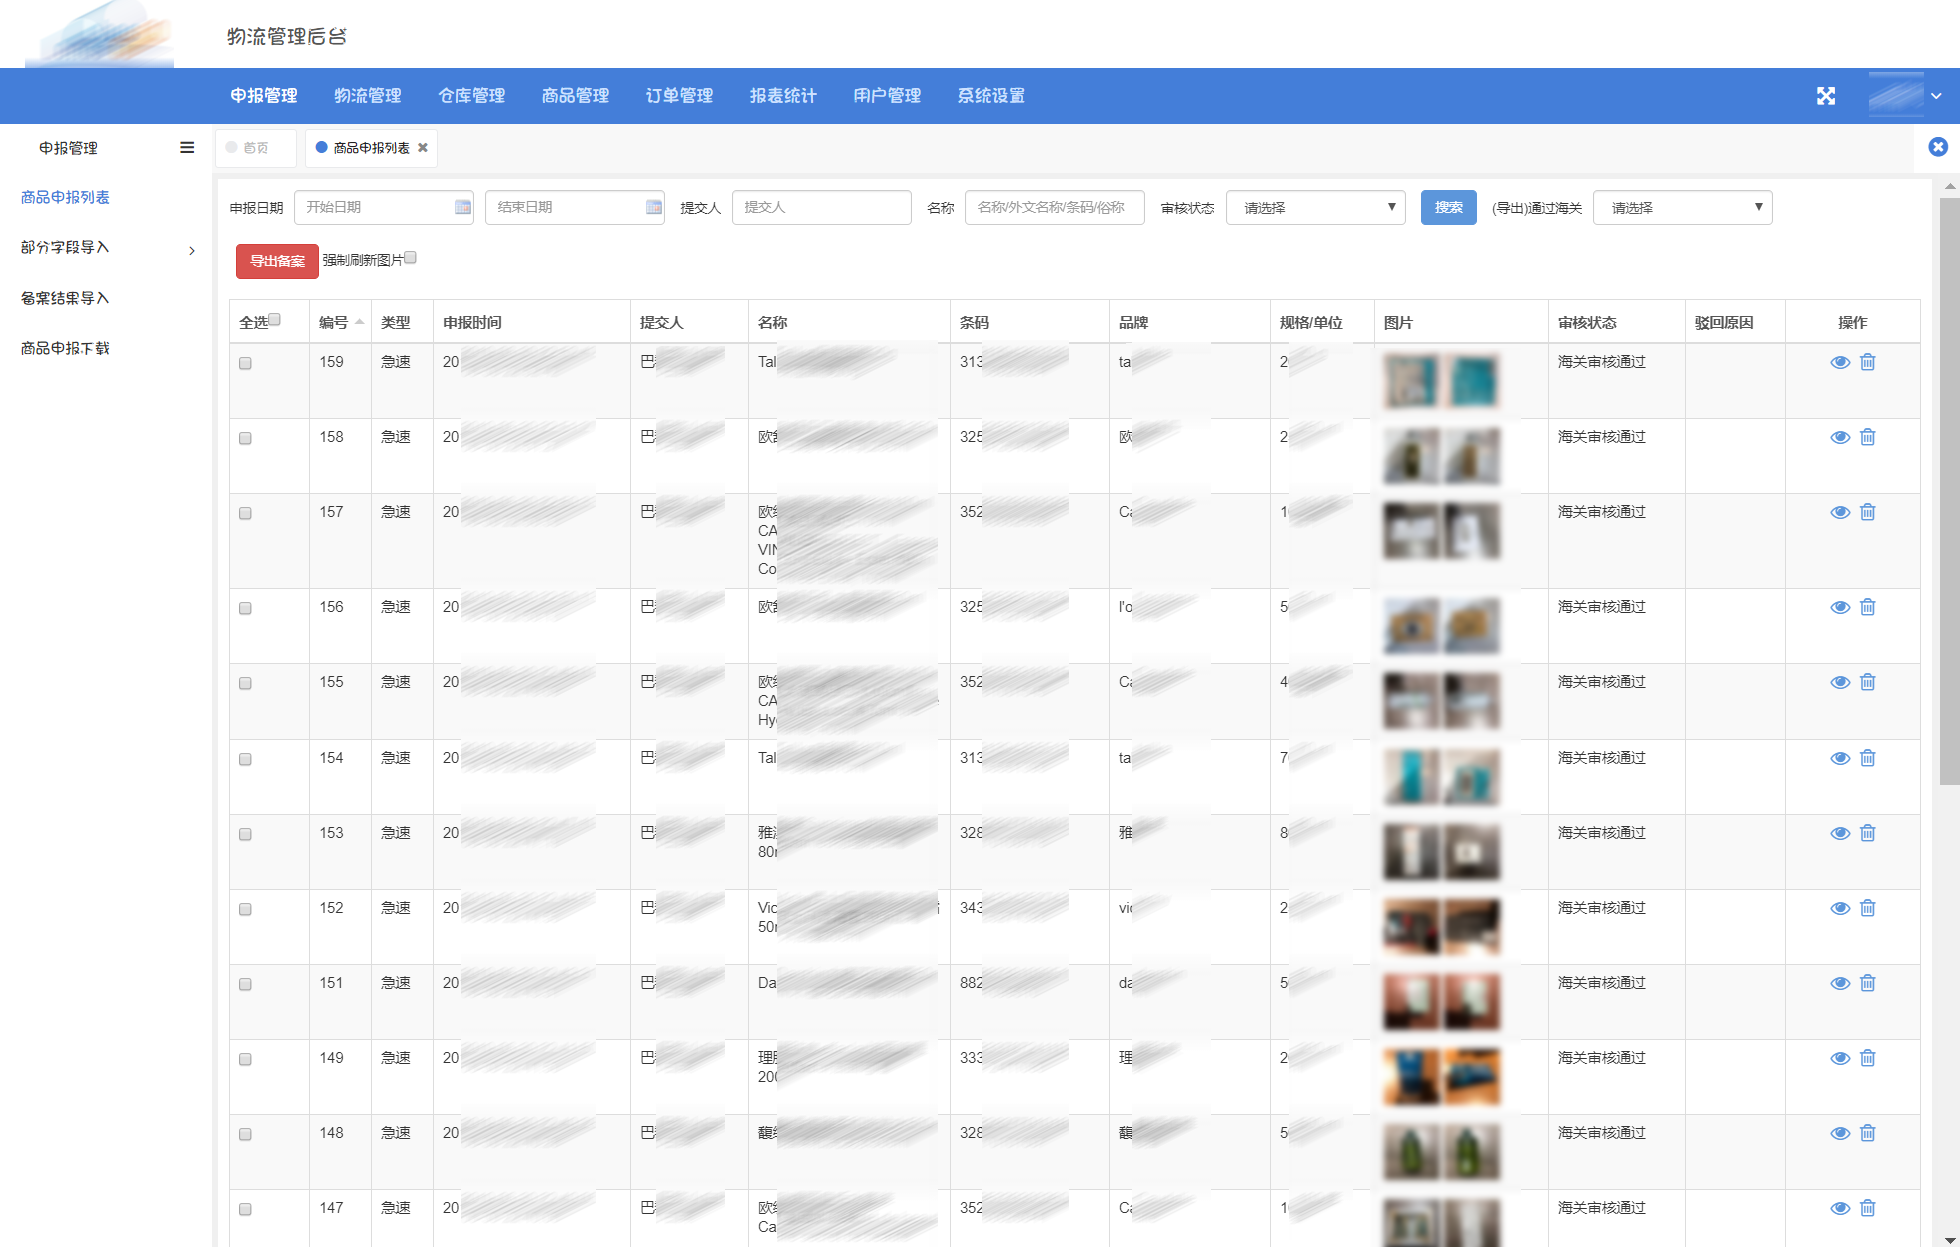Viewport: 1960px width, 1247px height.
Task: Delete row 158 with trash icon
Action: (x=1867, y=437)
